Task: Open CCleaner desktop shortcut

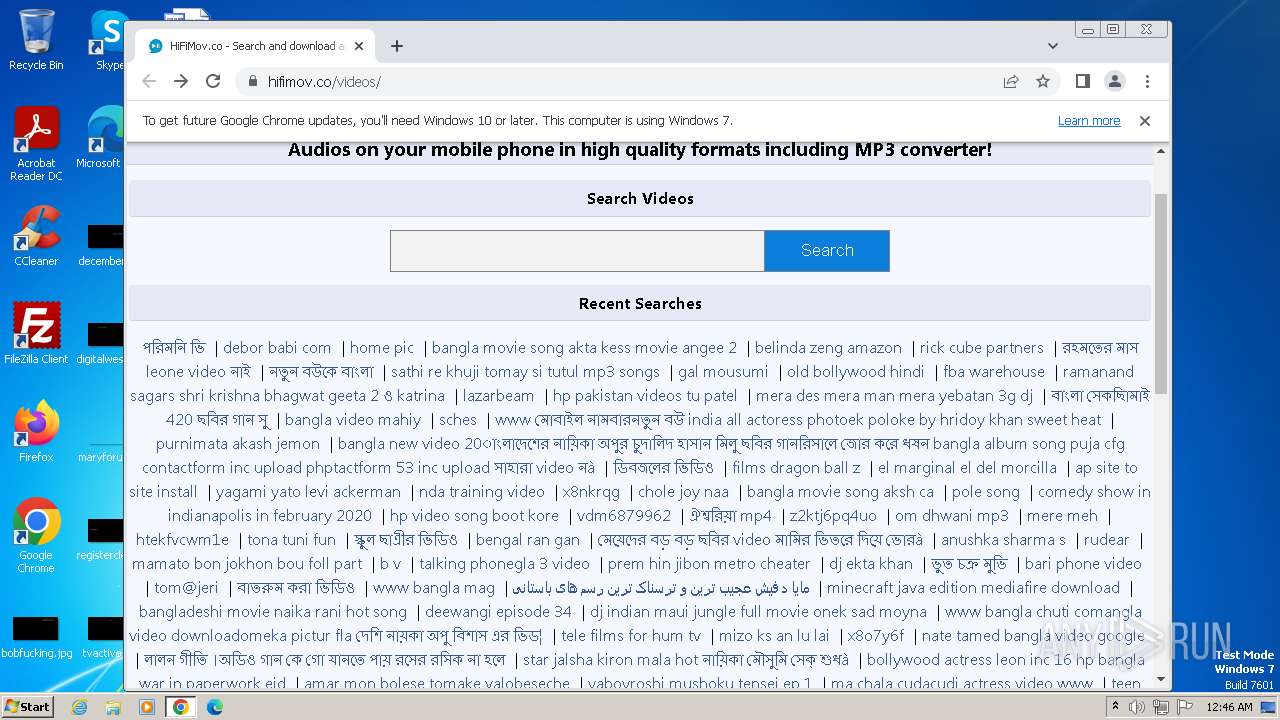Action: 36,236
